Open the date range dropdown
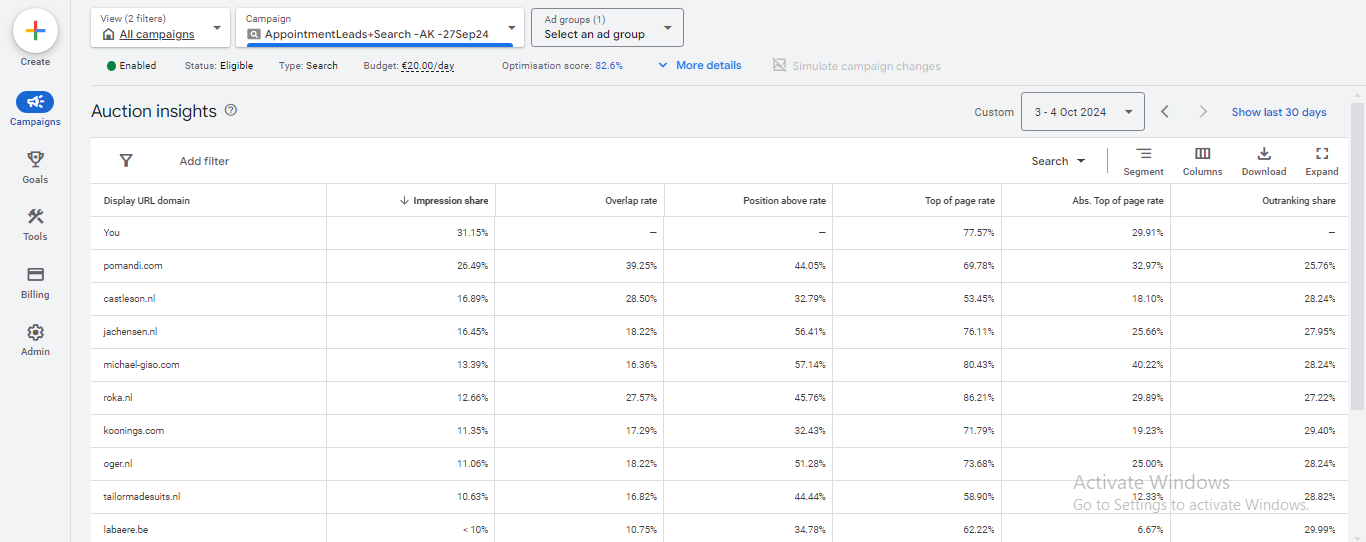This screenshot has width=1366, height=542. 1082,112
